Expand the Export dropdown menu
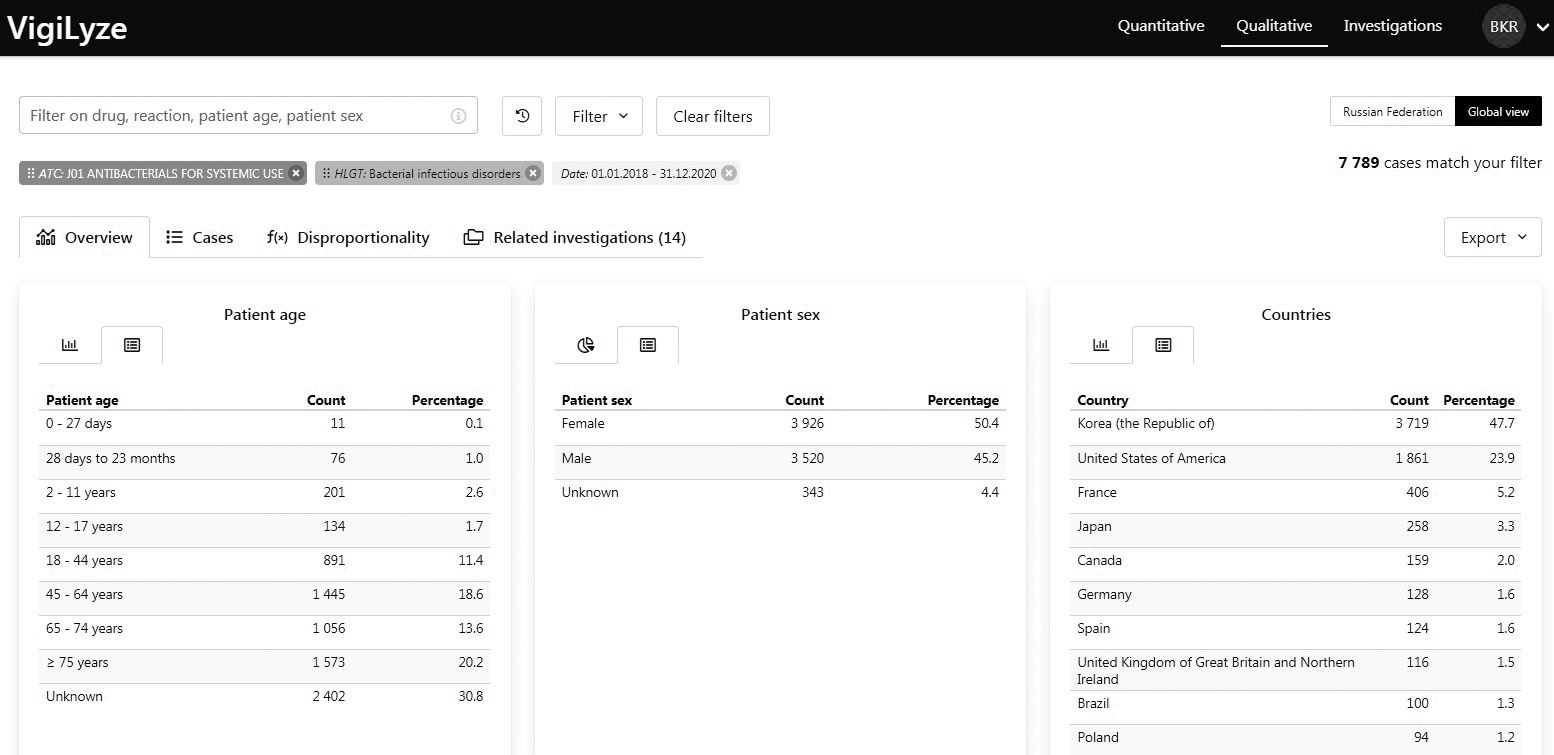 tap(1492, 237)
